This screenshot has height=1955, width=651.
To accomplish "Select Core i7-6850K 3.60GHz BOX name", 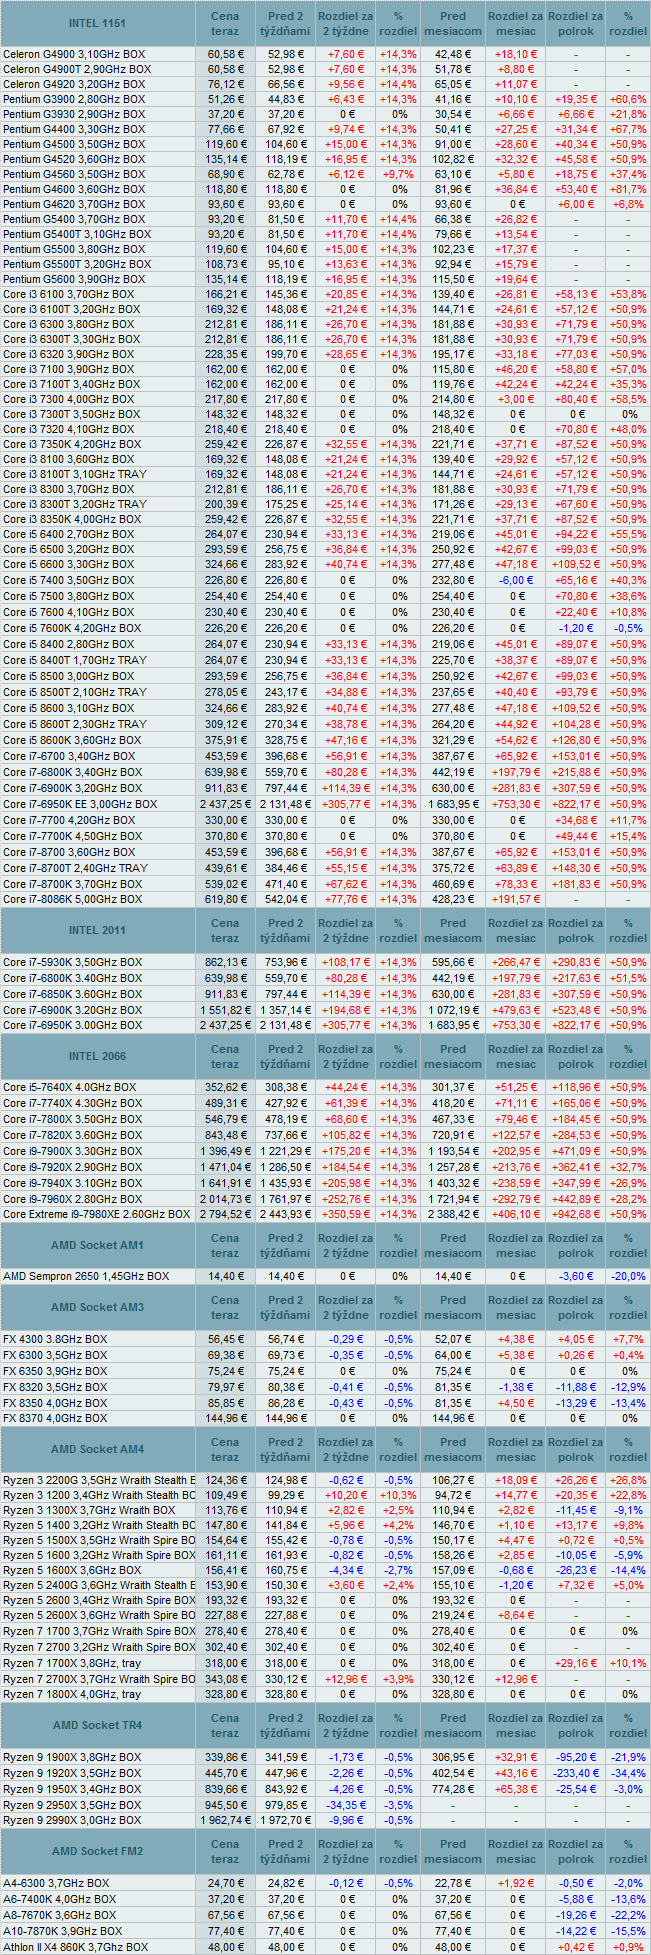I will pyautogui.click(x=72, y=994).
